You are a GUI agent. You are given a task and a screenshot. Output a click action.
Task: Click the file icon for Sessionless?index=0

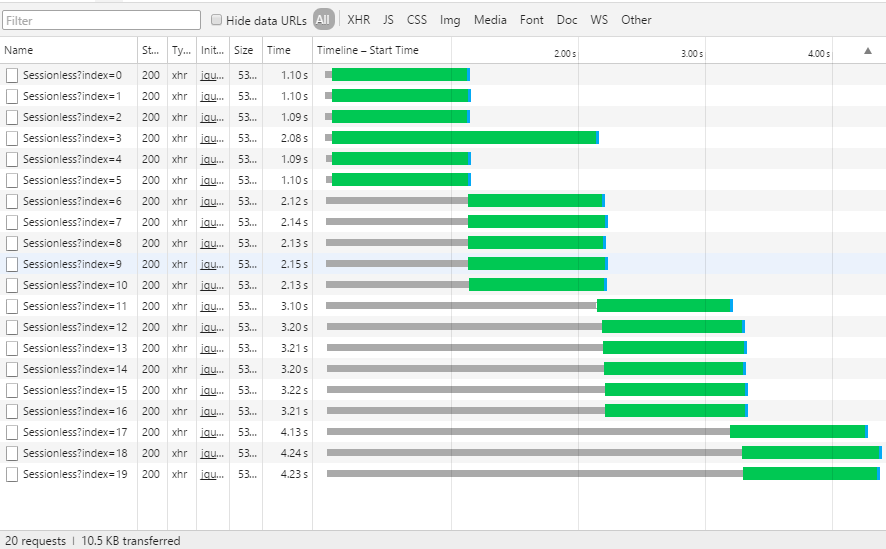12,75
